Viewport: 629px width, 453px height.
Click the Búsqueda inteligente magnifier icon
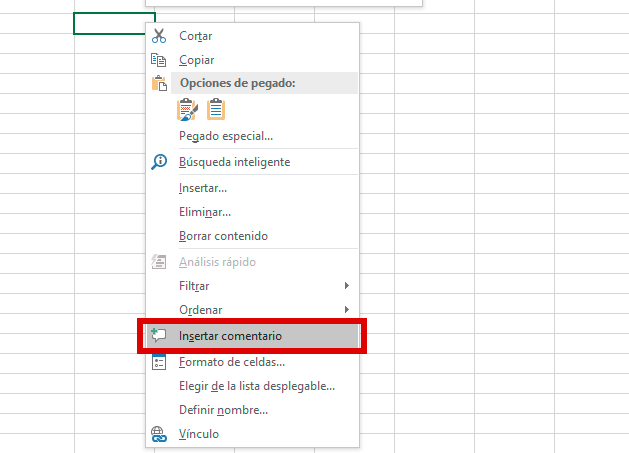158,162
